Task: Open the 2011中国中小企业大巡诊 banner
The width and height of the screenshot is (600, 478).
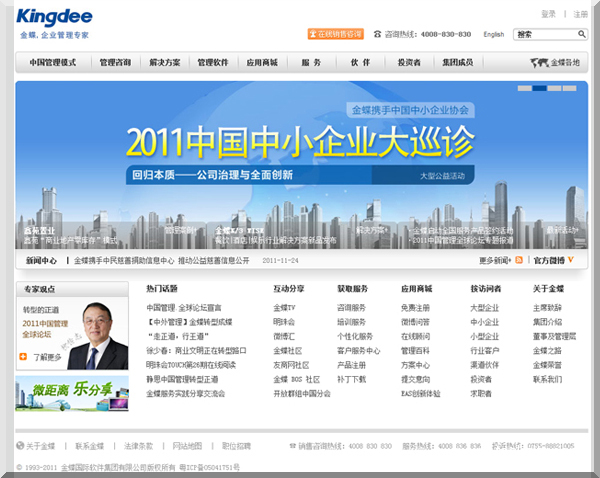Action: (300, 142)
